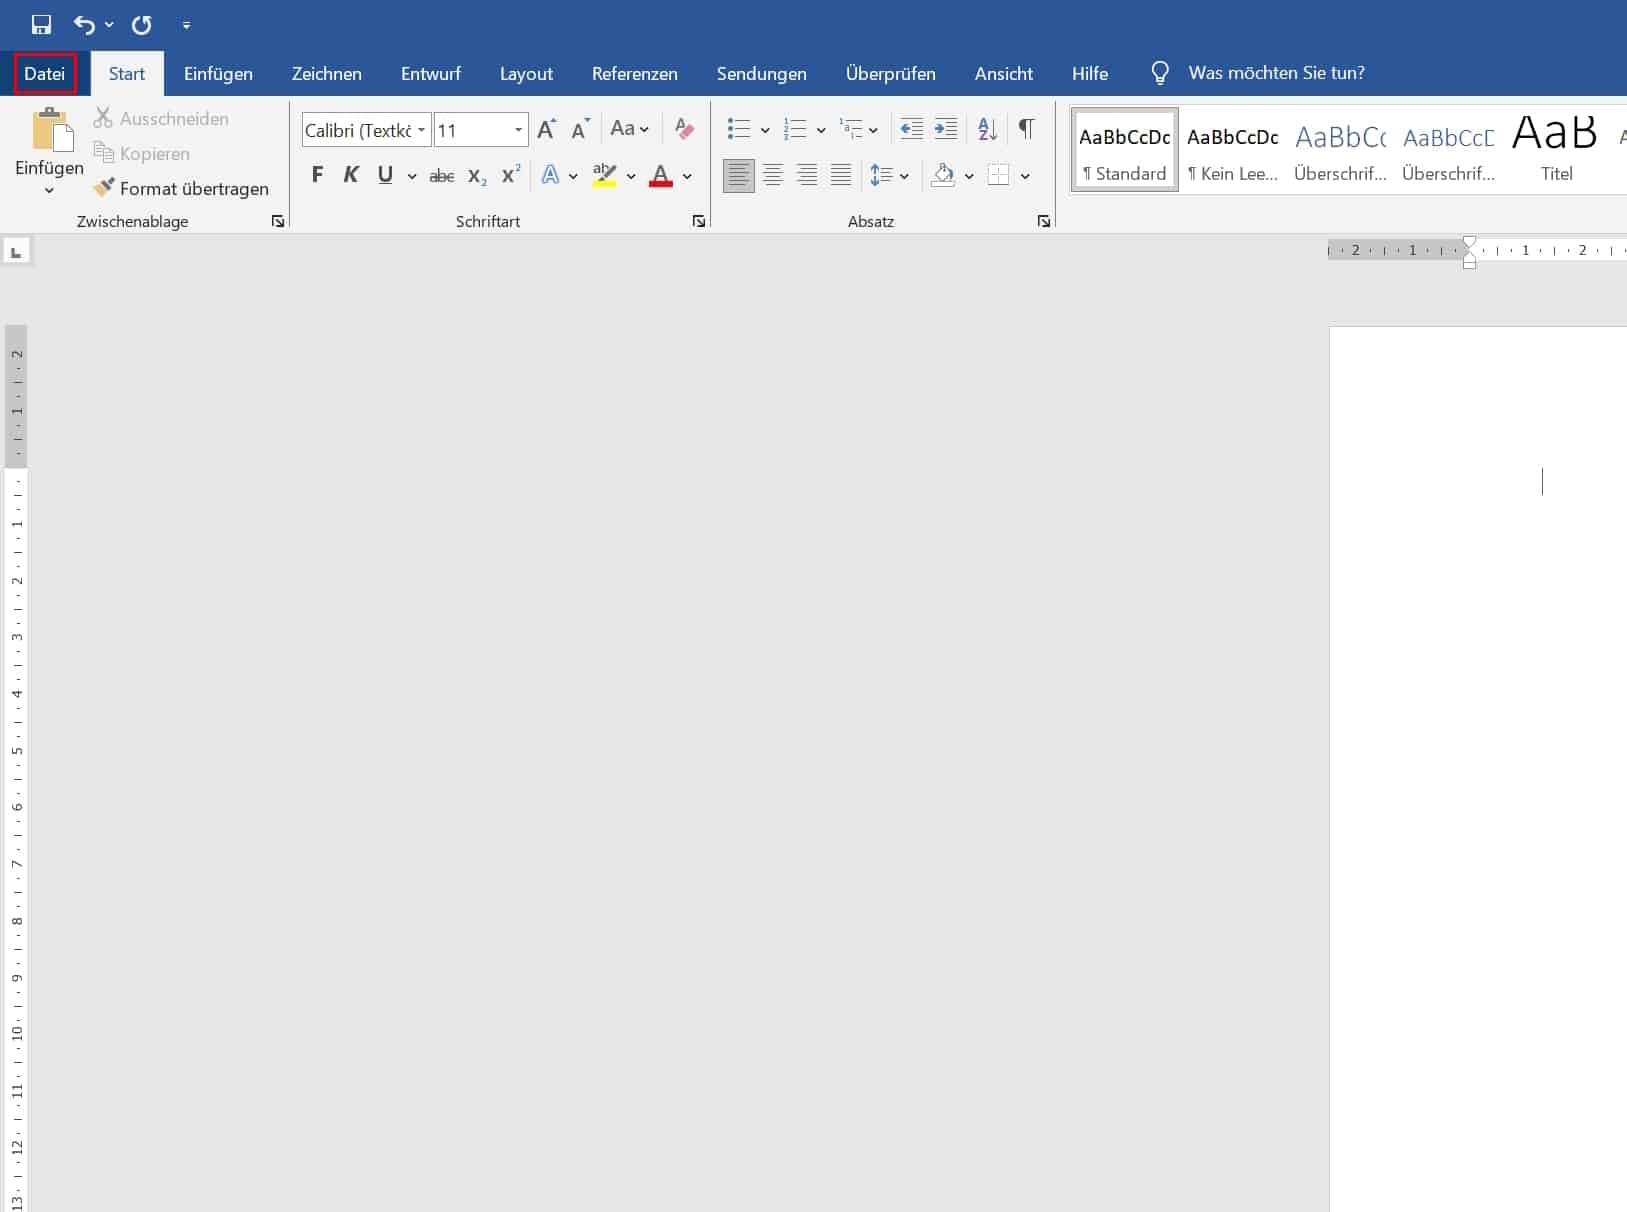The width and height of the screenshot is (1627, 1212).
Task: Click the Save disk icon
Action: point(41,25)
